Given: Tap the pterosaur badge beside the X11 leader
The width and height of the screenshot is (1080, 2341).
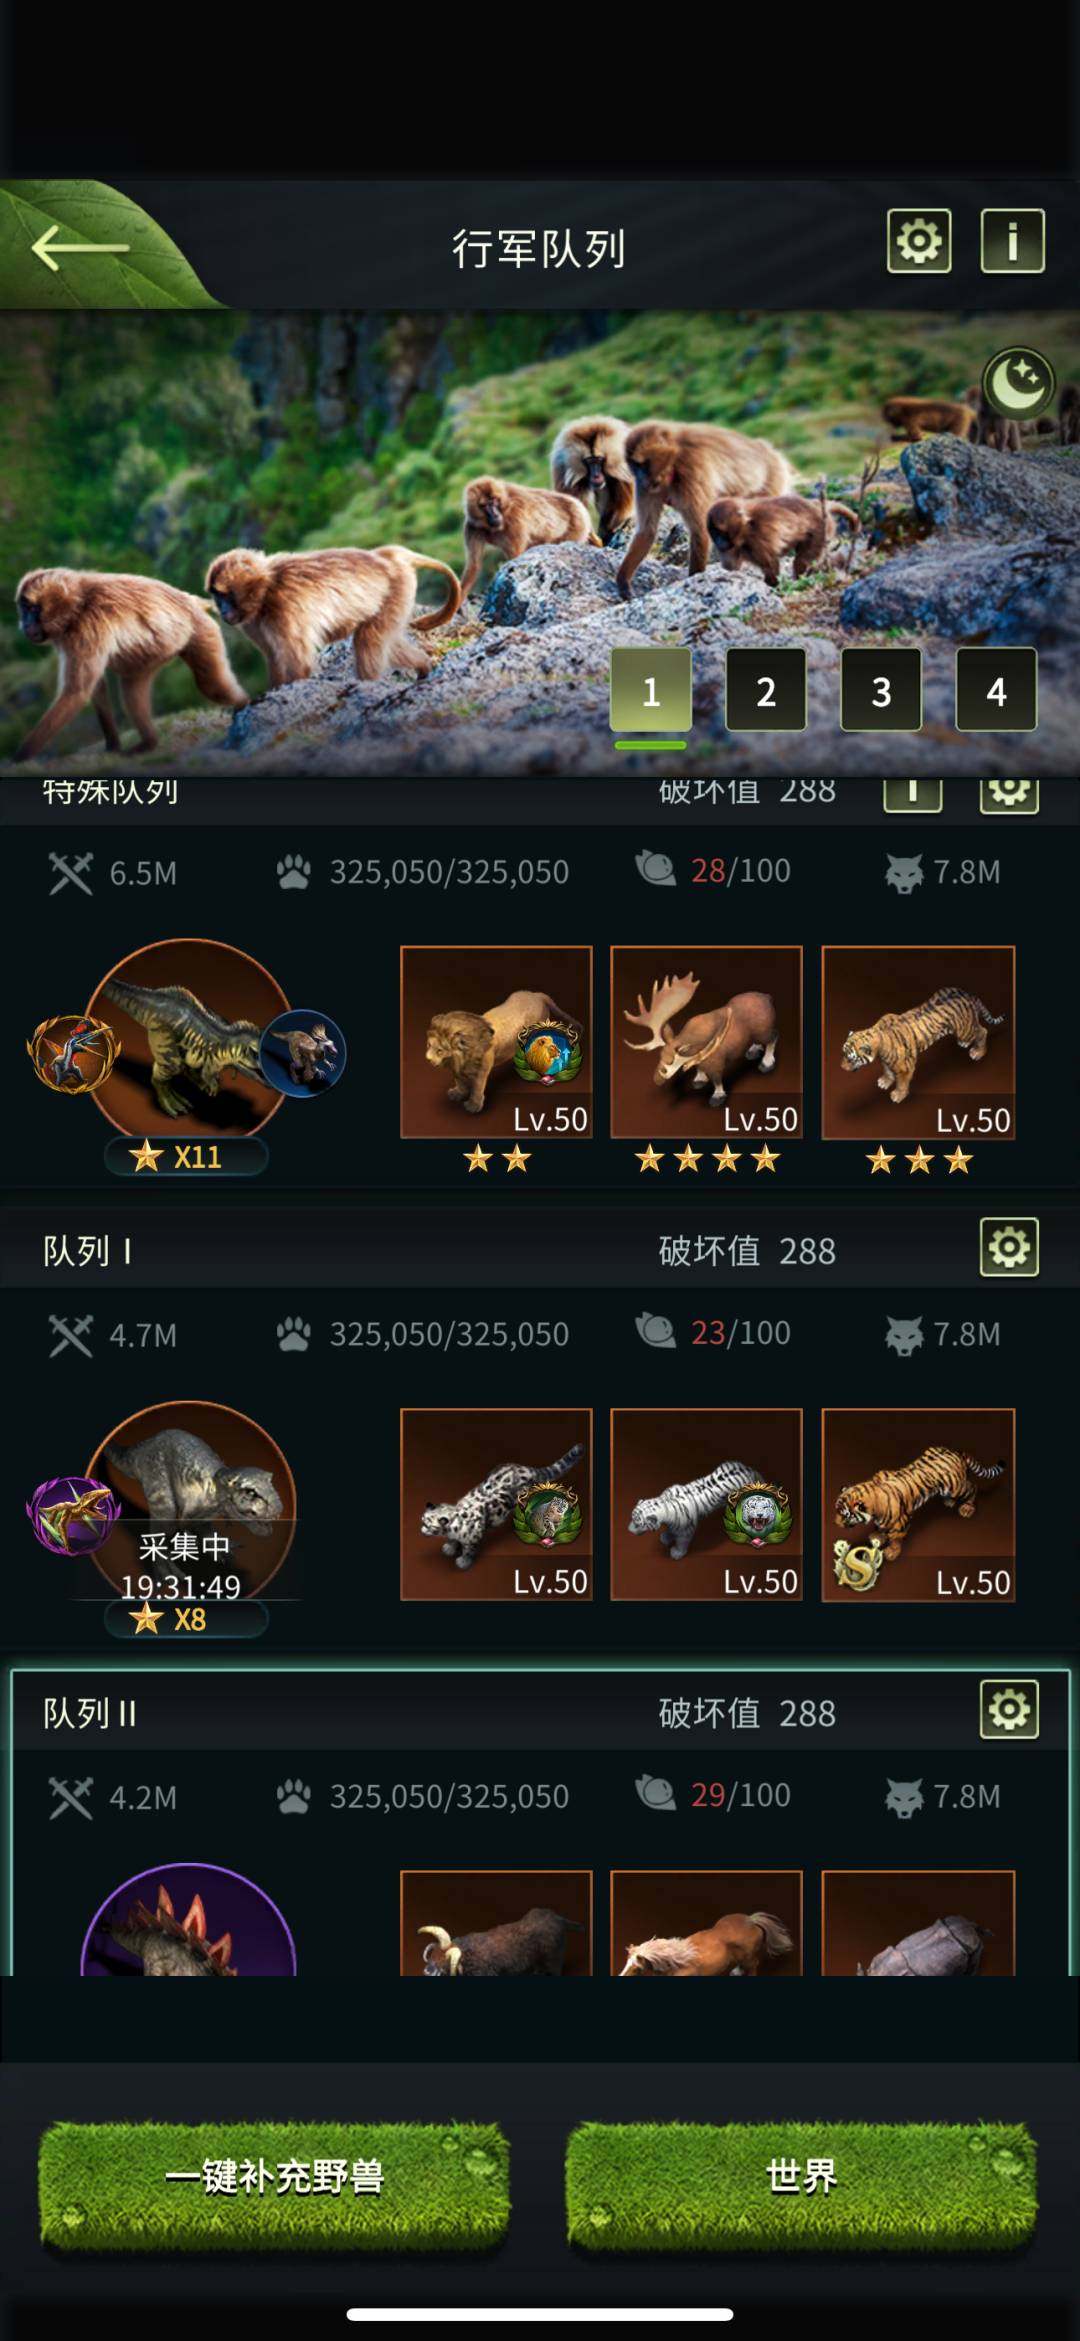Looking at the screenshot, I should [73, 1054].
